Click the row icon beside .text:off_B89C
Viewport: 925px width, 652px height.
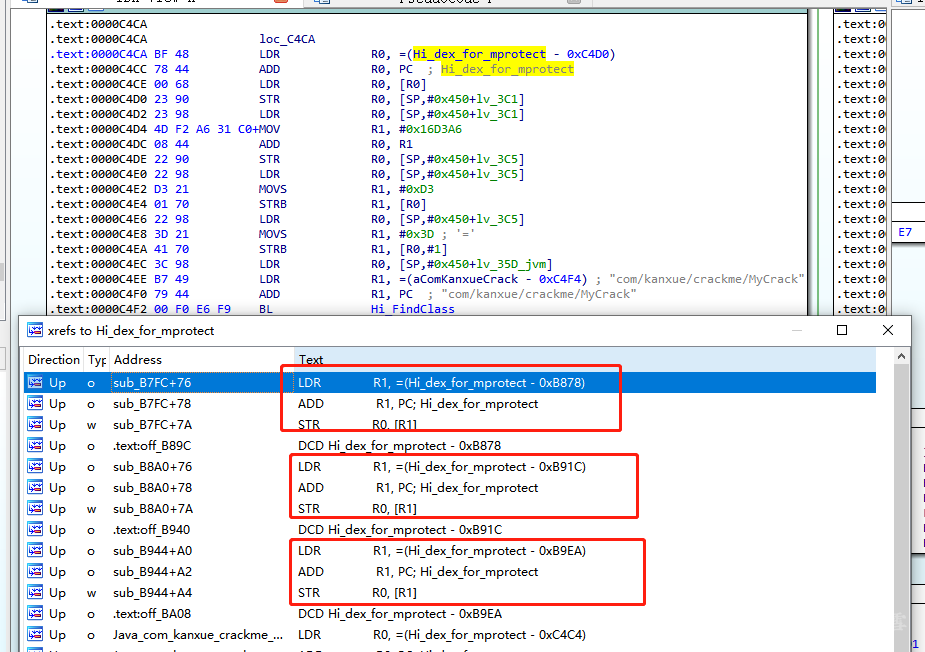click(x=35, y=445)
